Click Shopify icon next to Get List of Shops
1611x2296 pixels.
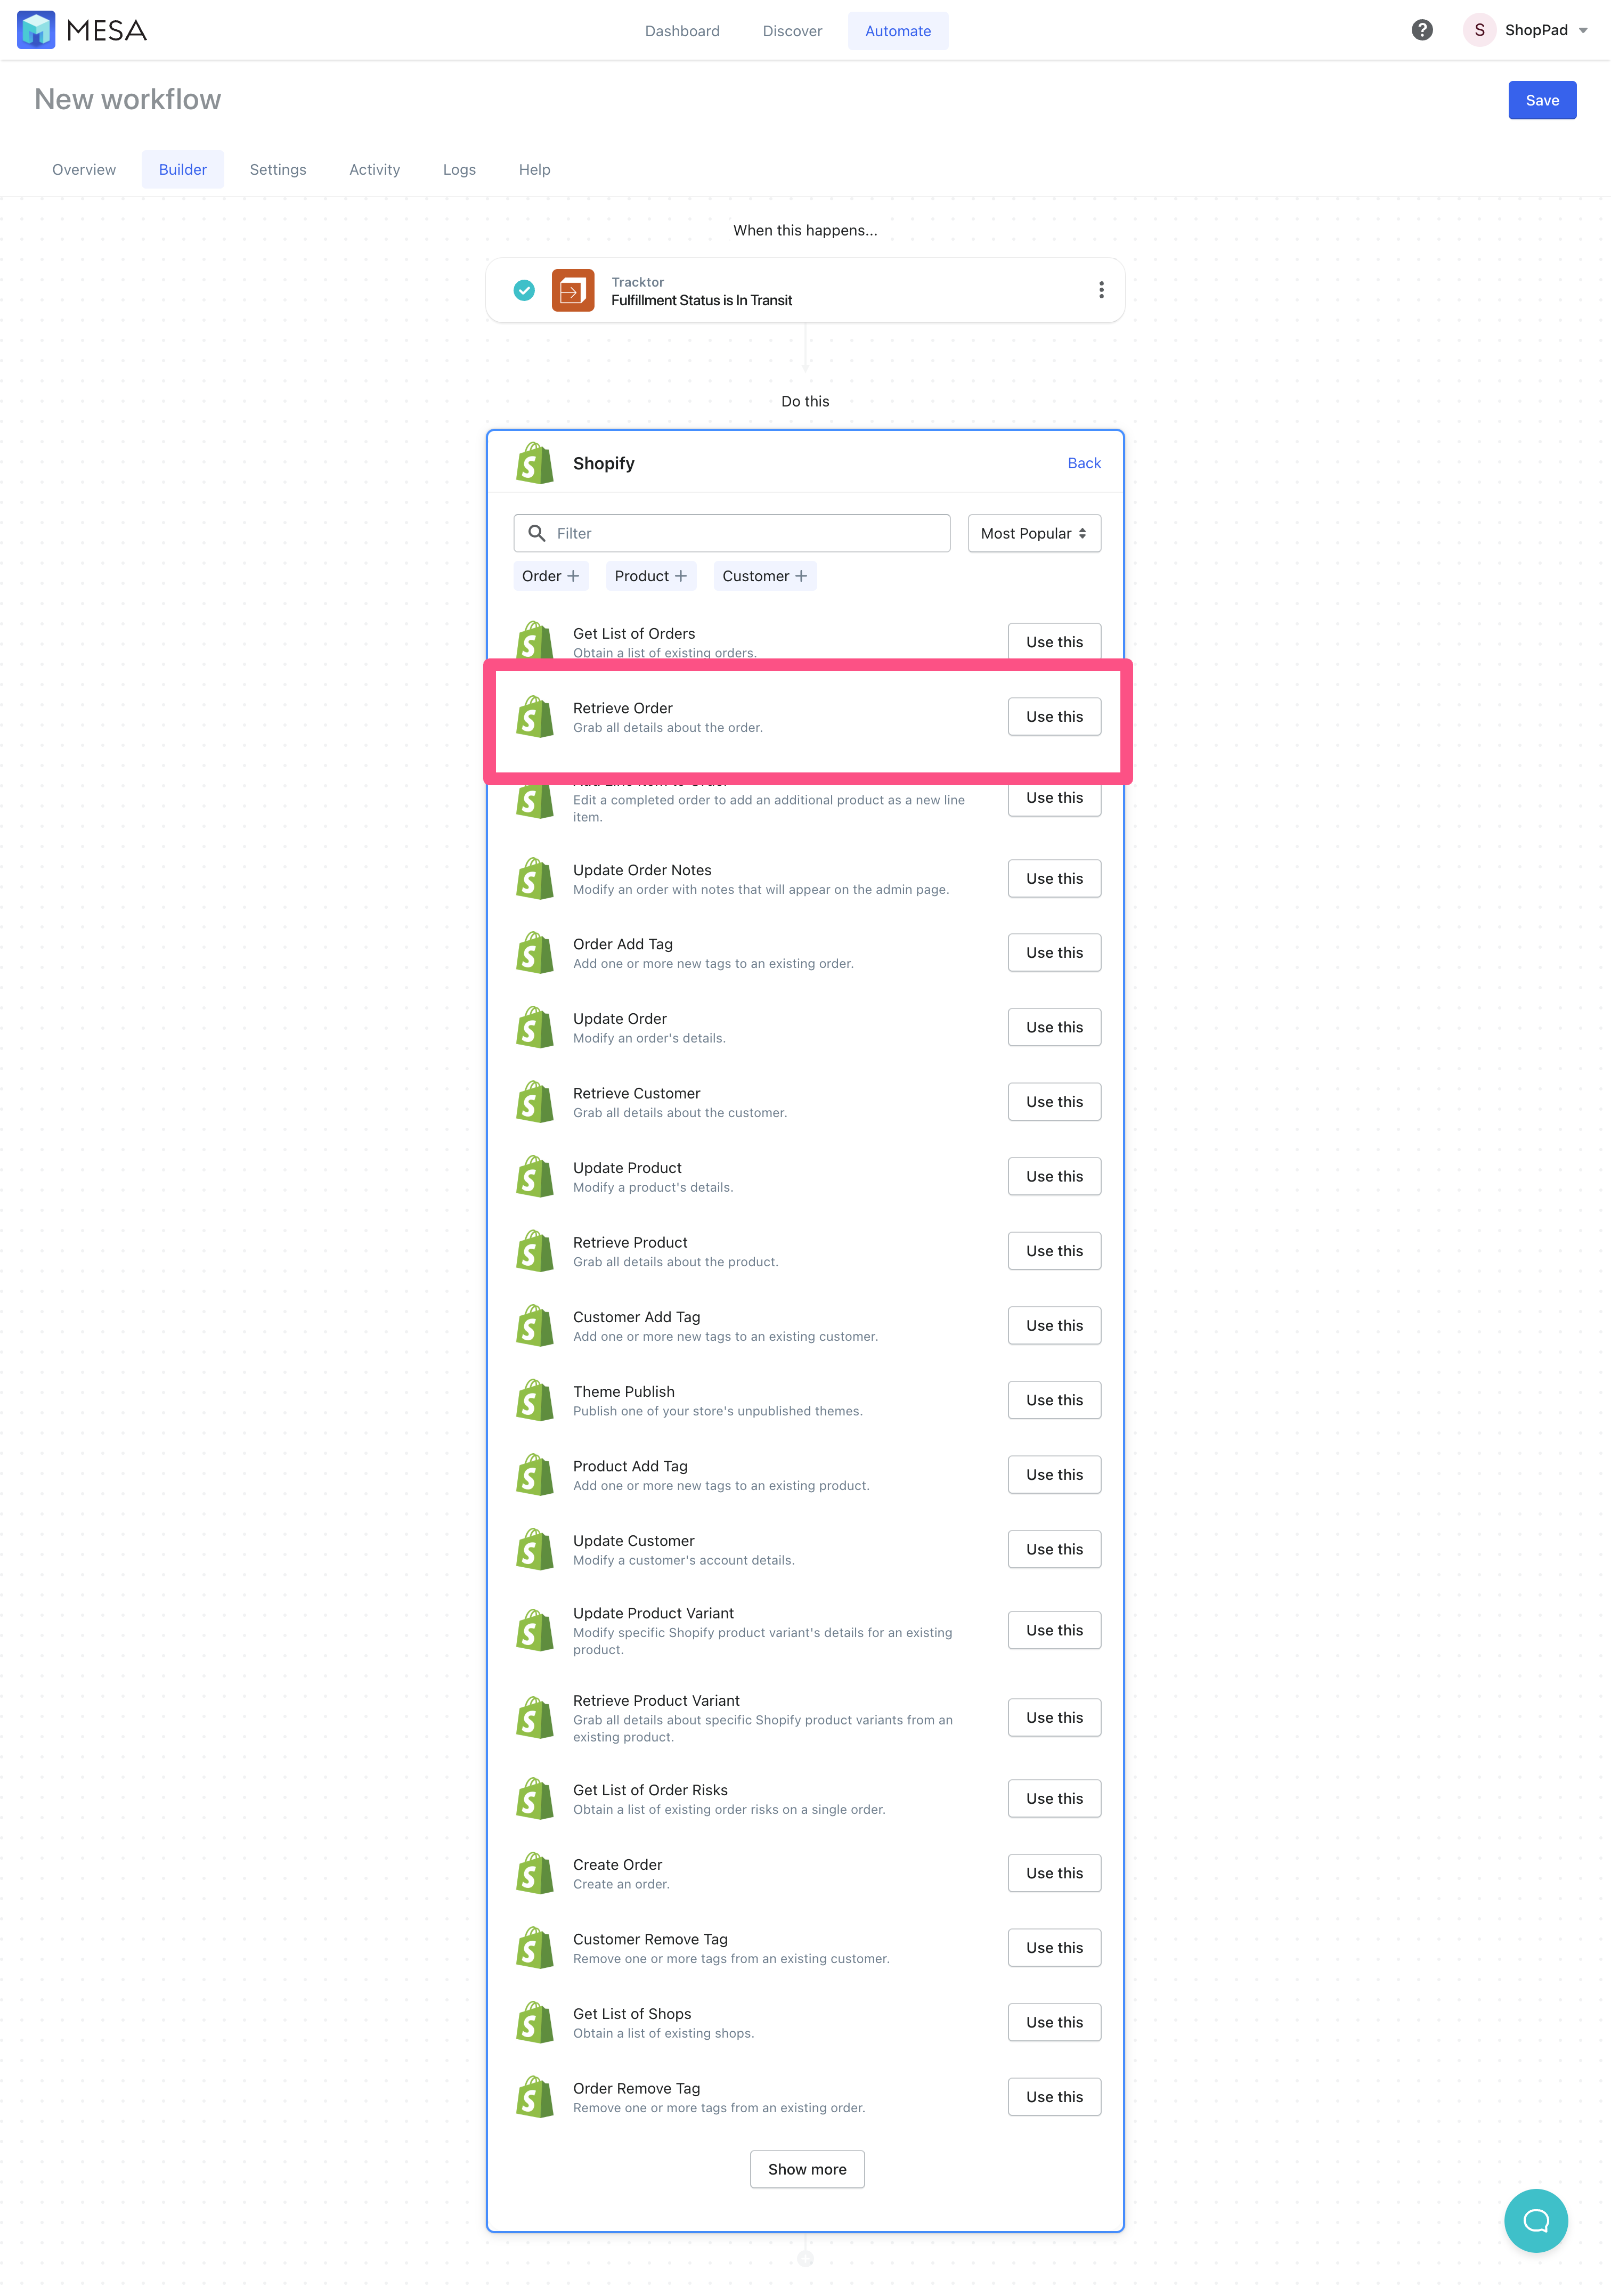(535, 2022)
